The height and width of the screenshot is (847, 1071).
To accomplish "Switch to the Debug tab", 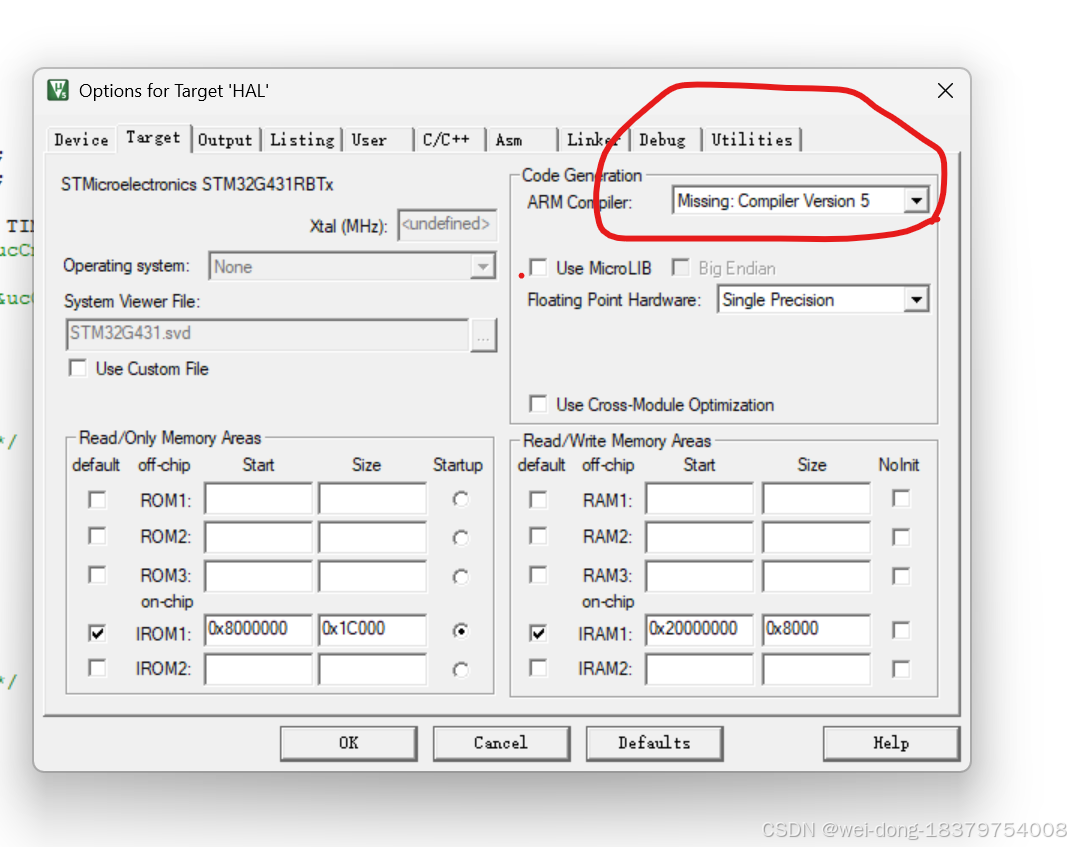I will pyautogui.click(x=663, y=140).
